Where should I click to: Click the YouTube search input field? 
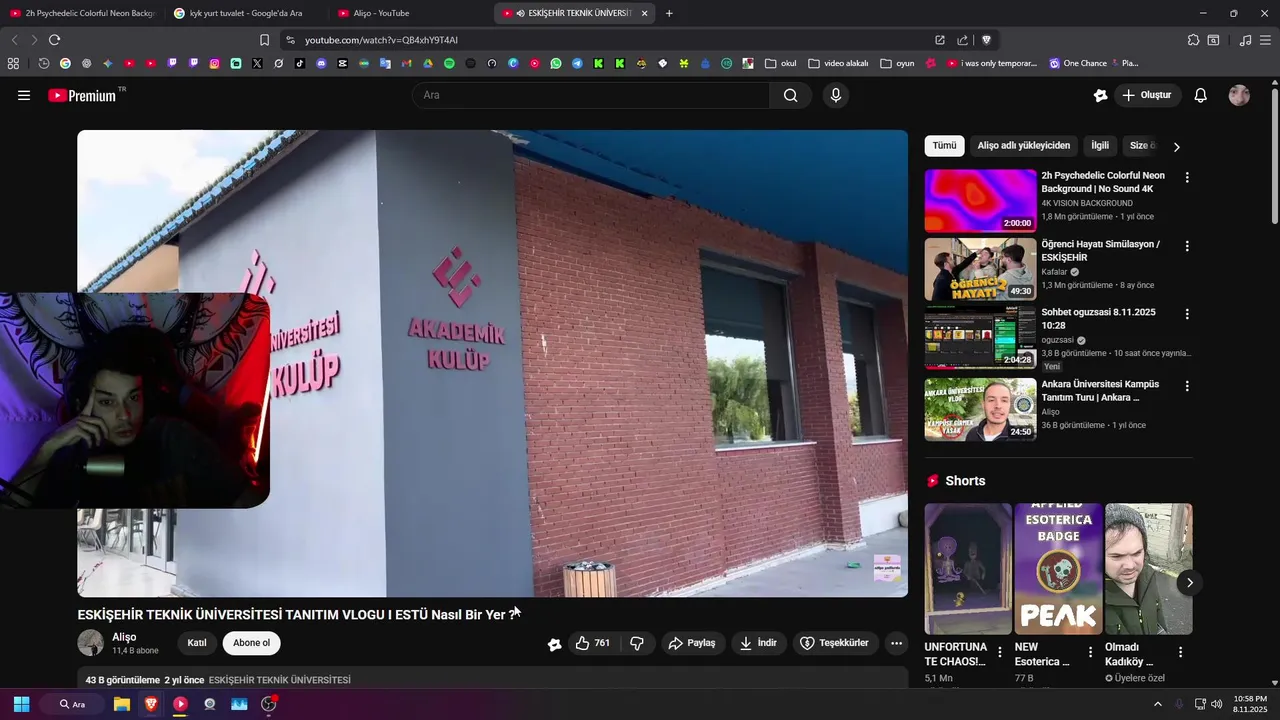pos(591,95)
